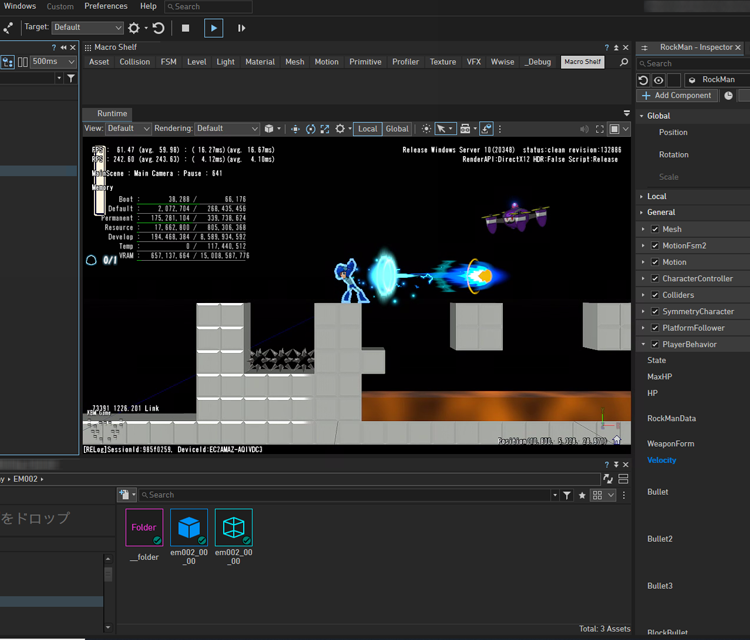
Task: Uncheck the Mesh component checkbox
Action: point(654,230)
